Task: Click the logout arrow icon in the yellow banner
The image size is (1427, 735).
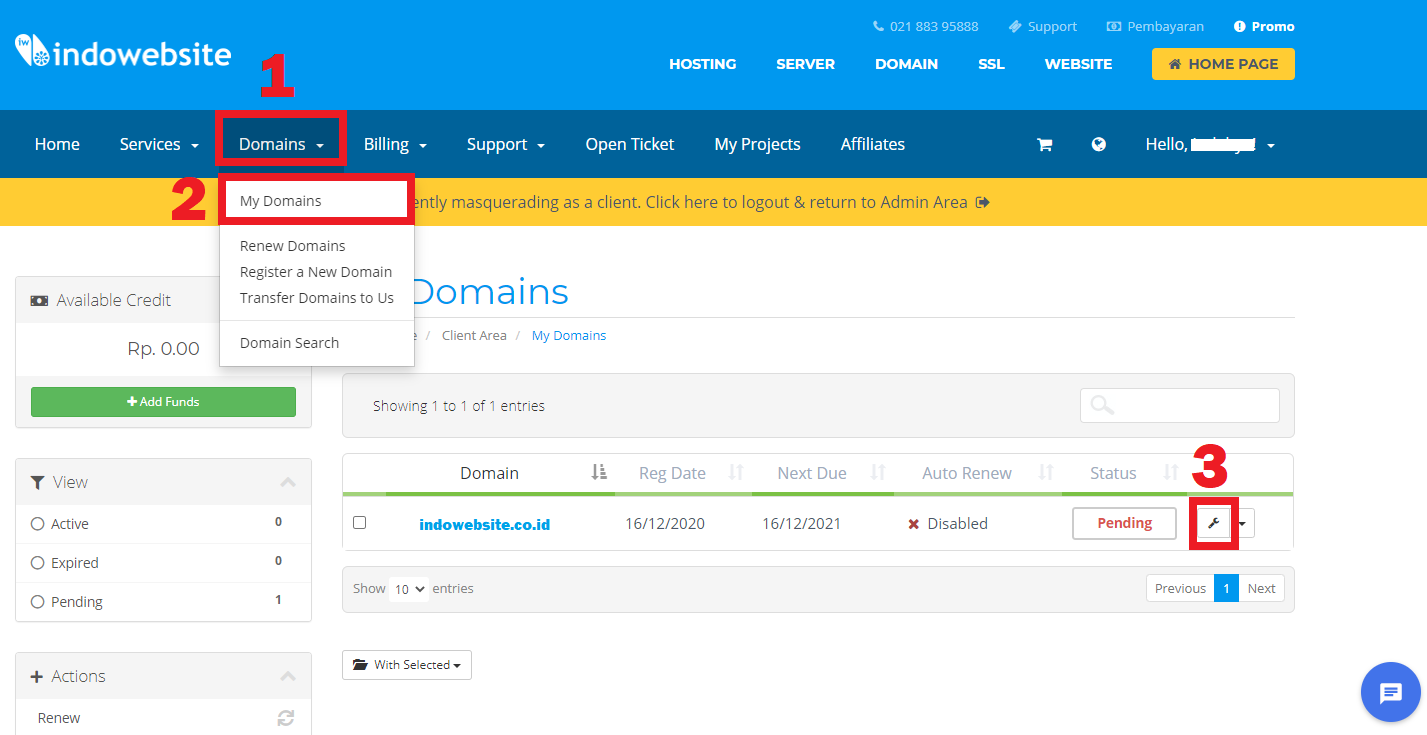Action: (981, 201)
